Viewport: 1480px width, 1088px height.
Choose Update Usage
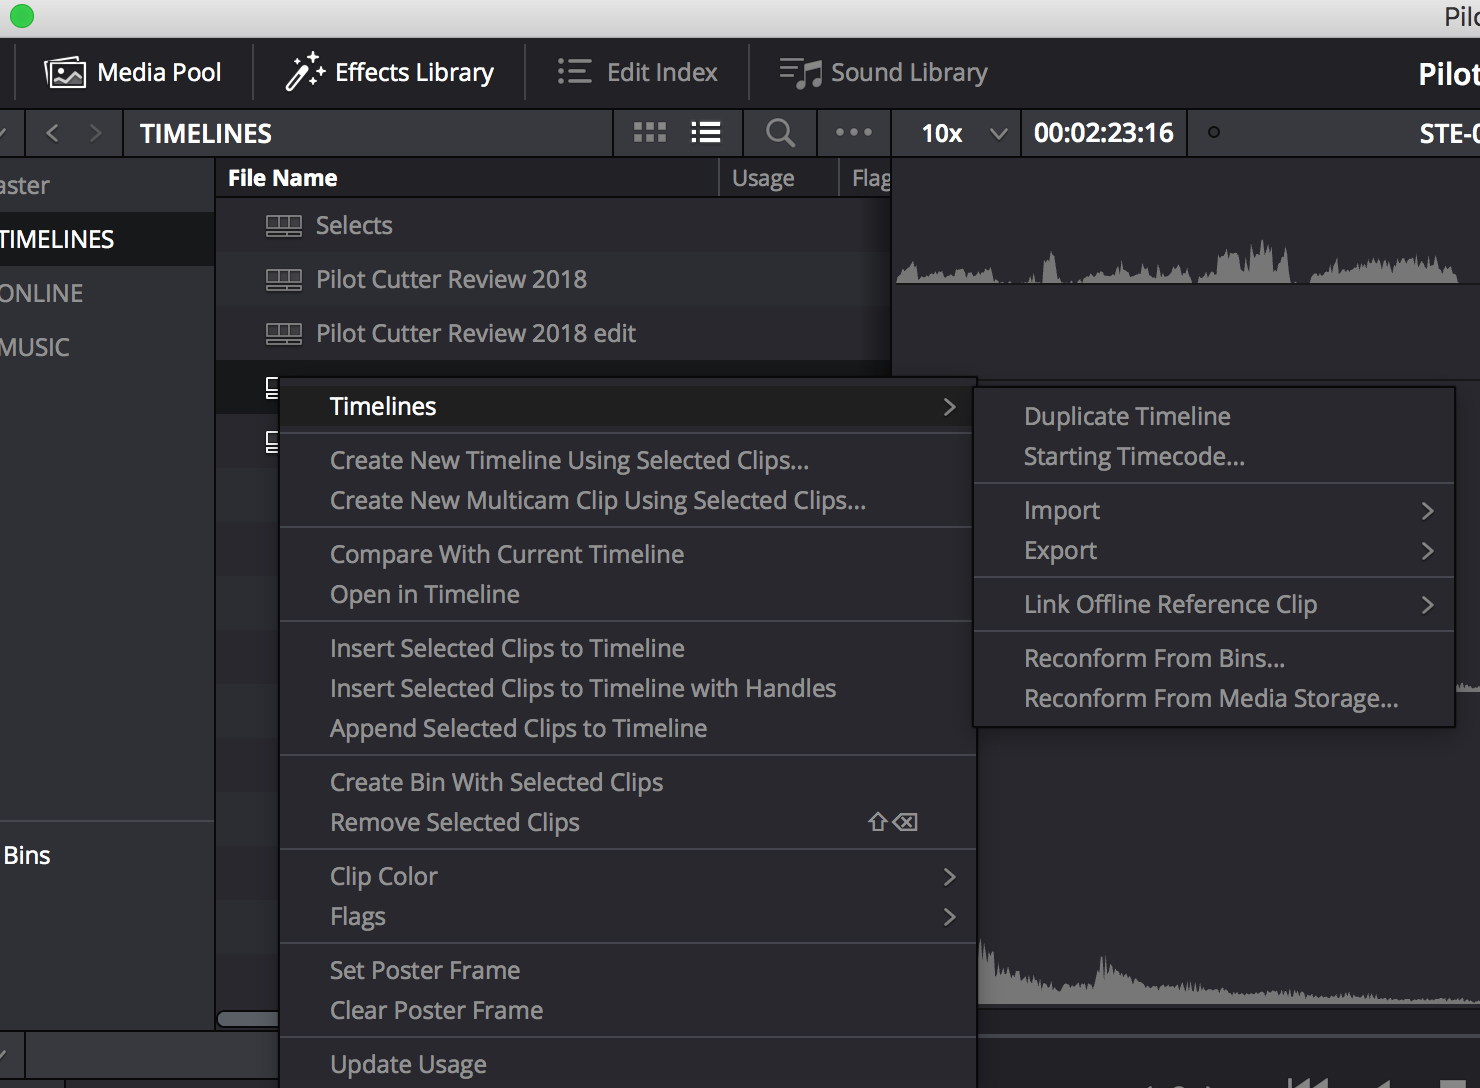tap(627, 1064)
